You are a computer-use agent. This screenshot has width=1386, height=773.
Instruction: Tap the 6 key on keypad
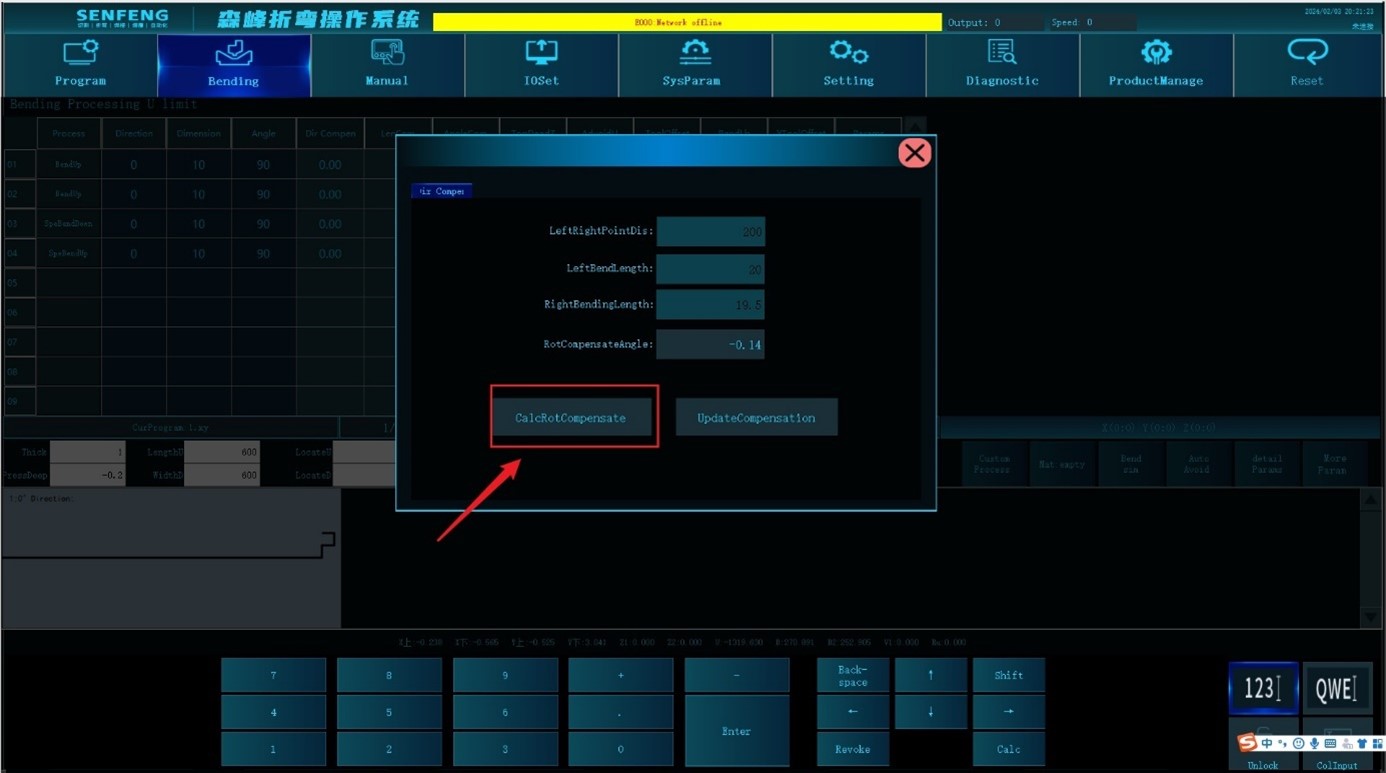[505, 712]
